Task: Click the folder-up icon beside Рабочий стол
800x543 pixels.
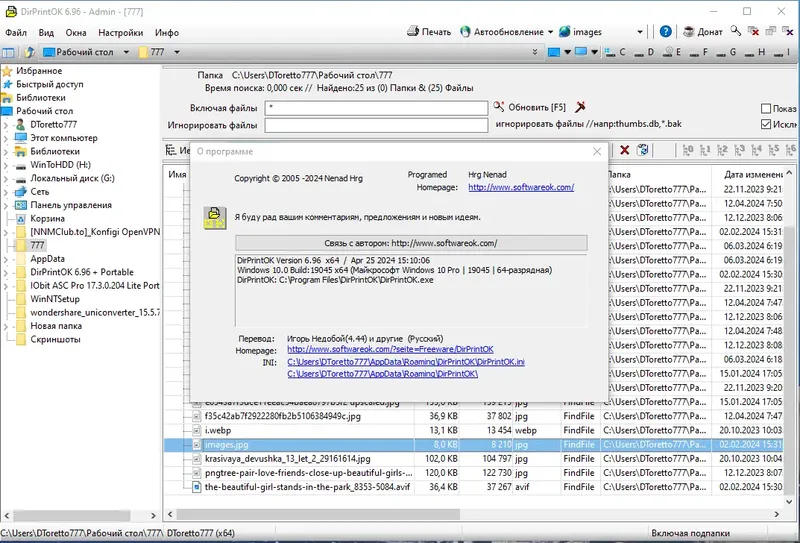Action: pos(29,52)
